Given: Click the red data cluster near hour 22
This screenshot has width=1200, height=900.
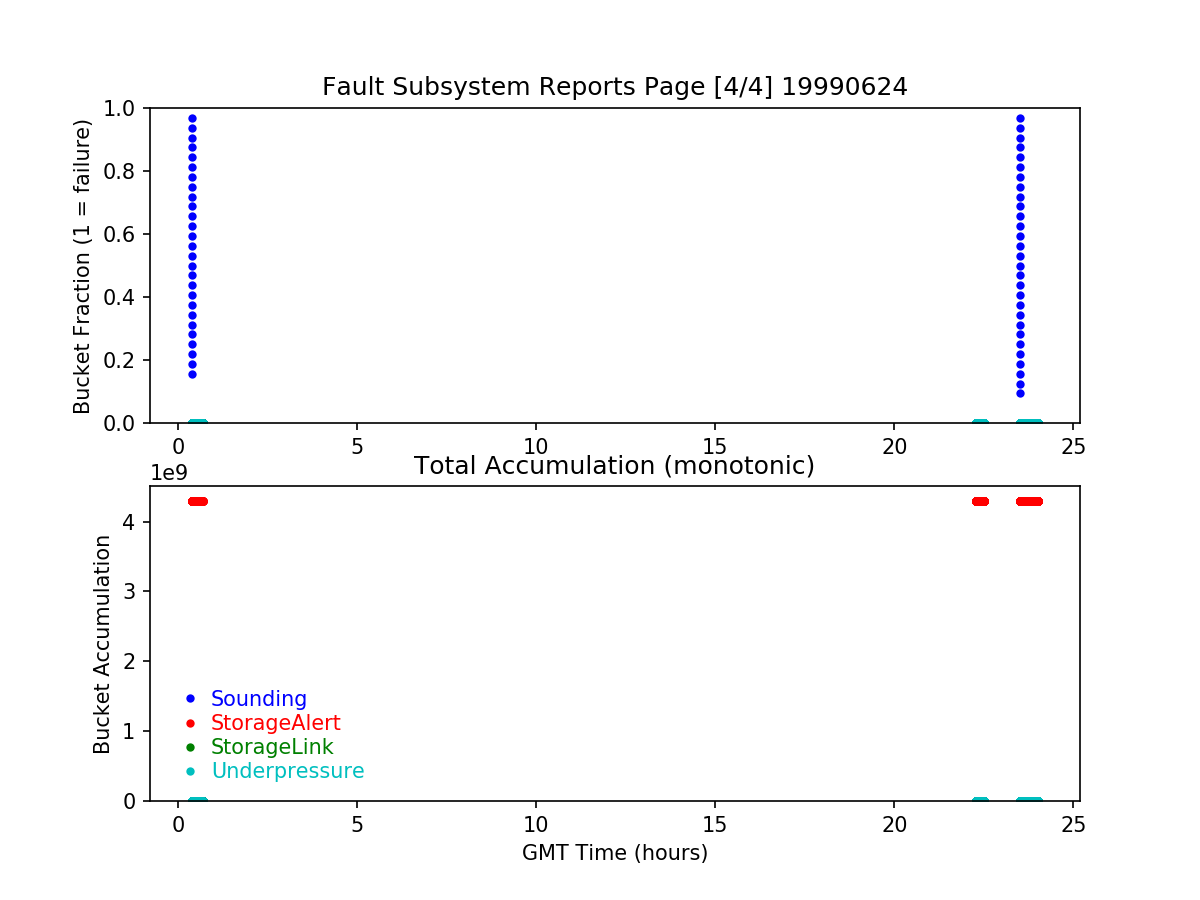Looking at the screenshot, I should pos(980,501).
